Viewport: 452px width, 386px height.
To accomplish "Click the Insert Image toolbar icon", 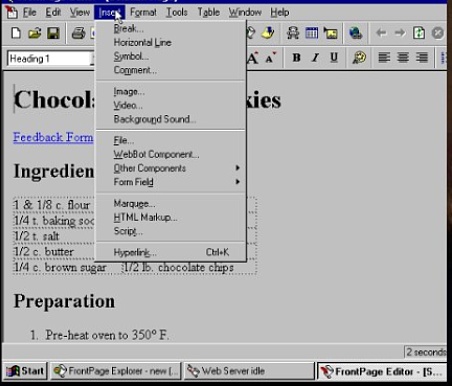I will click(x=330, y=33).
